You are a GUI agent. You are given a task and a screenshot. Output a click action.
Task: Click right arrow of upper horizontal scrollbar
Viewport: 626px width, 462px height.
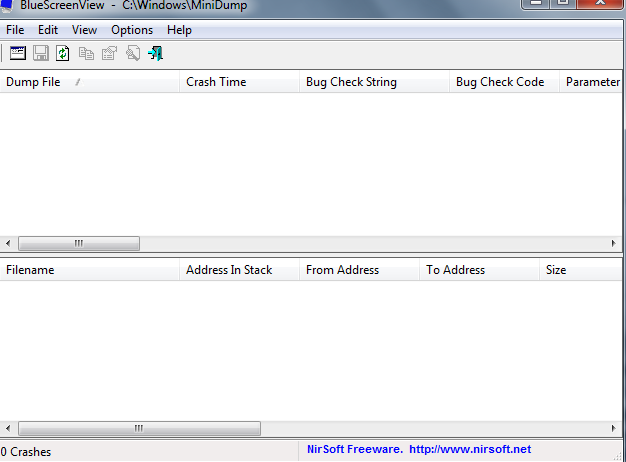pos(614,243)
